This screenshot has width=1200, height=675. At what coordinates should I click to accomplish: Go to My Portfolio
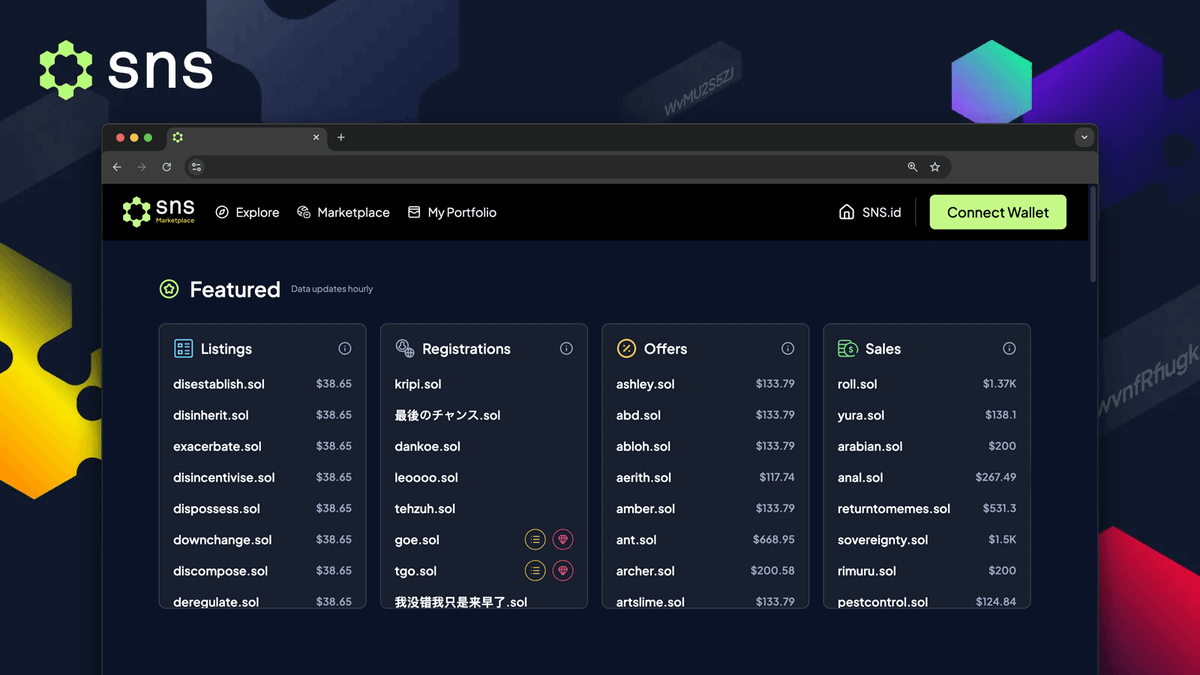pyautogui.click(x=452, y=212)
